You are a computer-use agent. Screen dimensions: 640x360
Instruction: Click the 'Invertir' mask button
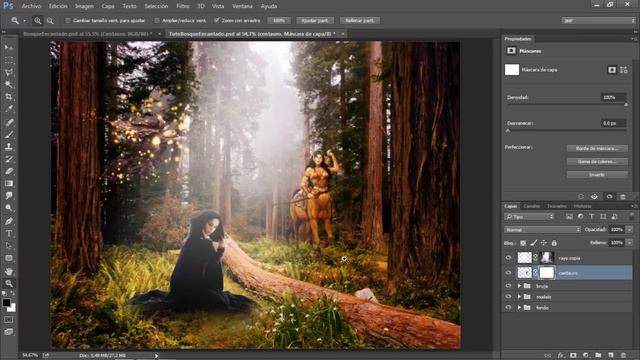pyautogui.click(x=597, y=174)
